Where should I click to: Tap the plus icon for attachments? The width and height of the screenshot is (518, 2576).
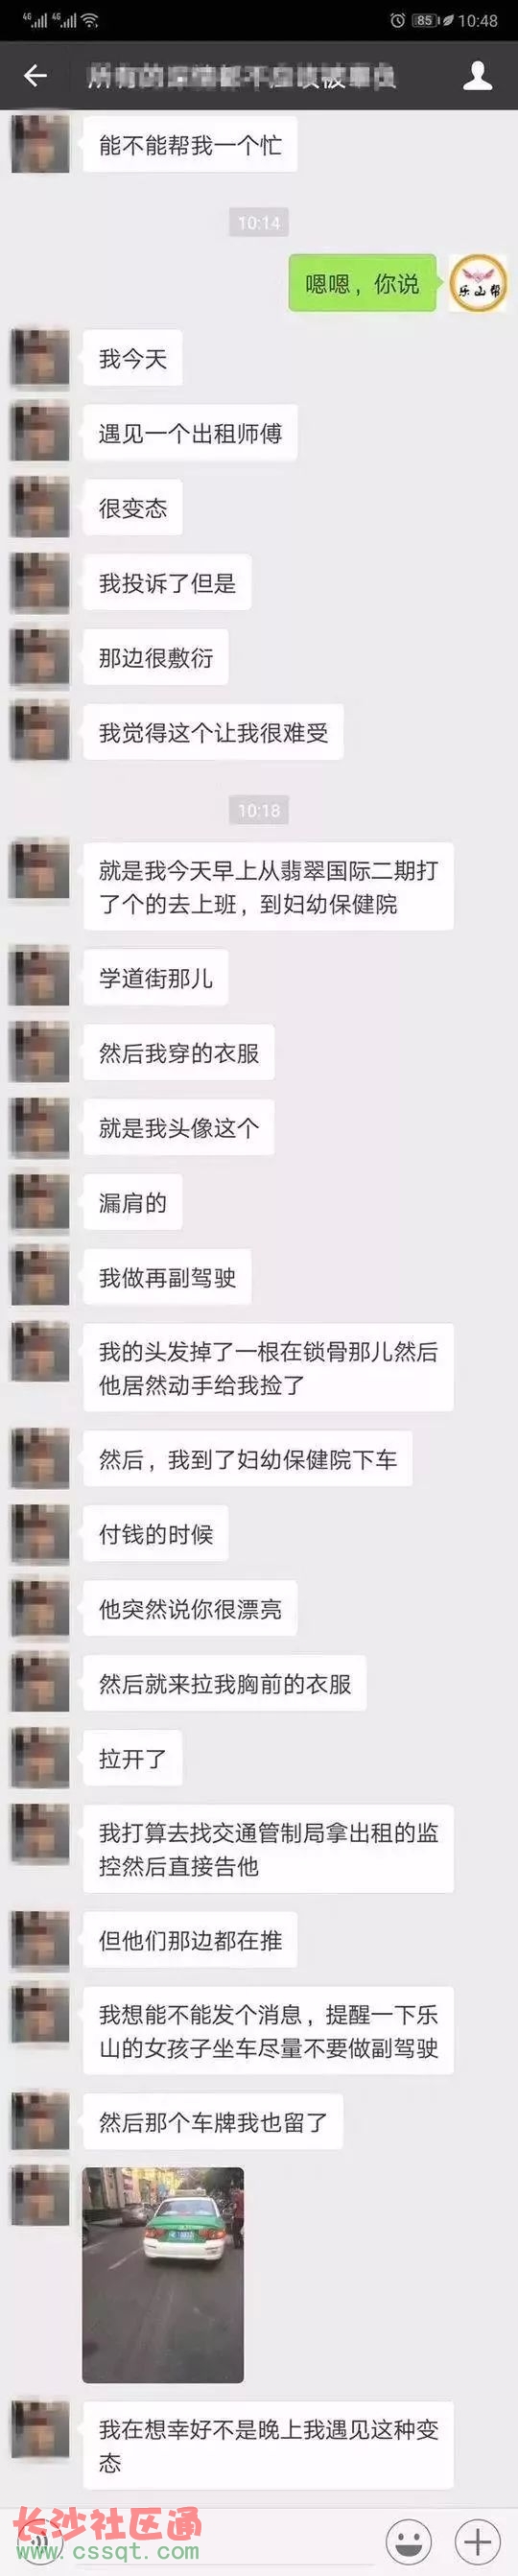pos(478,2540)
